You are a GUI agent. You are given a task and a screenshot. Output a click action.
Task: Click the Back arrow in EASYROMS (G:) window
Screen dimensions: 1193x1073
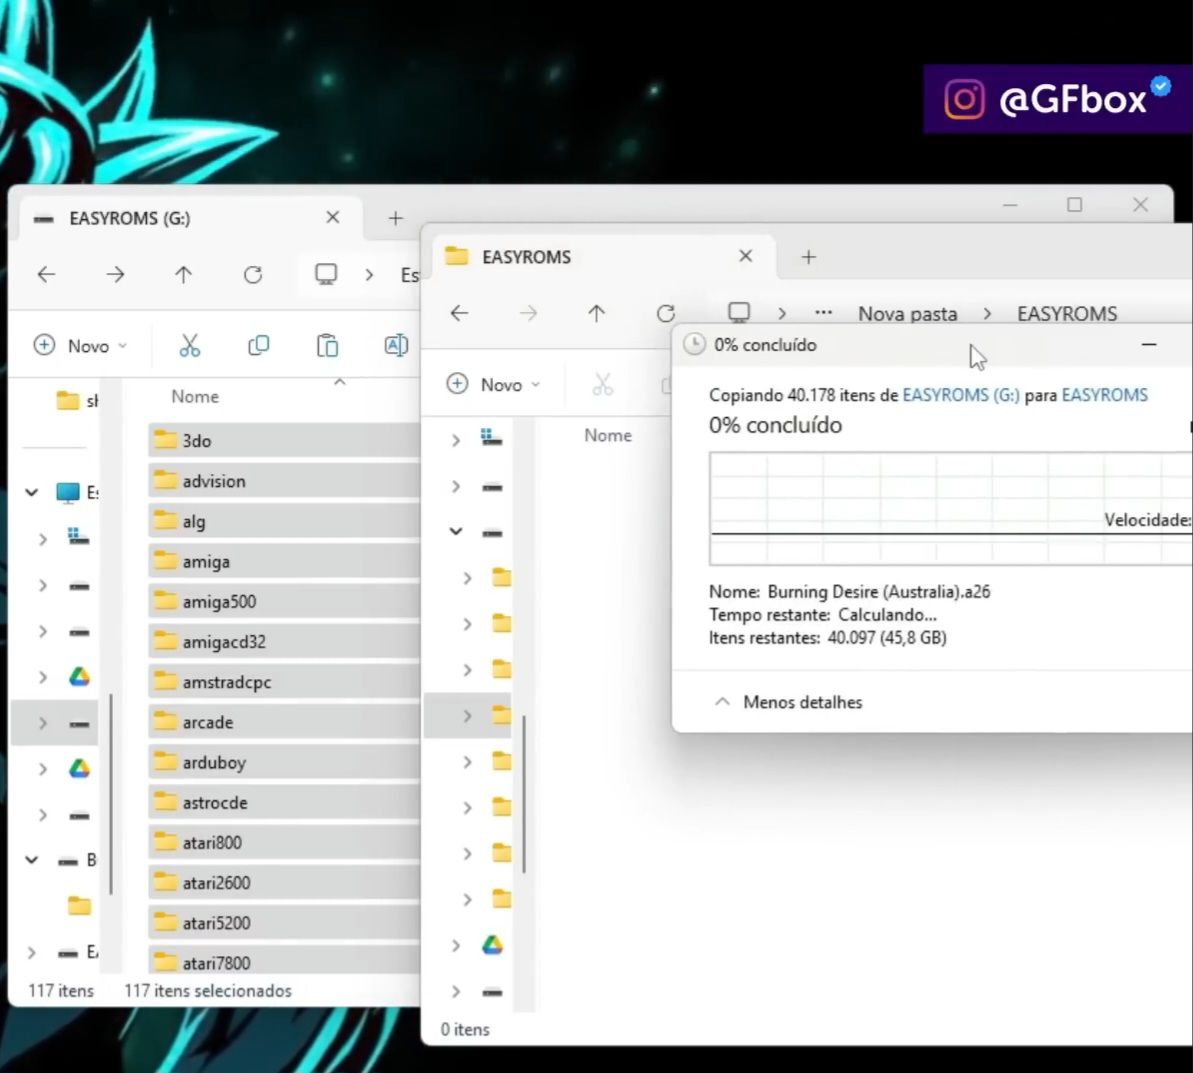click(x=46, y=275)
